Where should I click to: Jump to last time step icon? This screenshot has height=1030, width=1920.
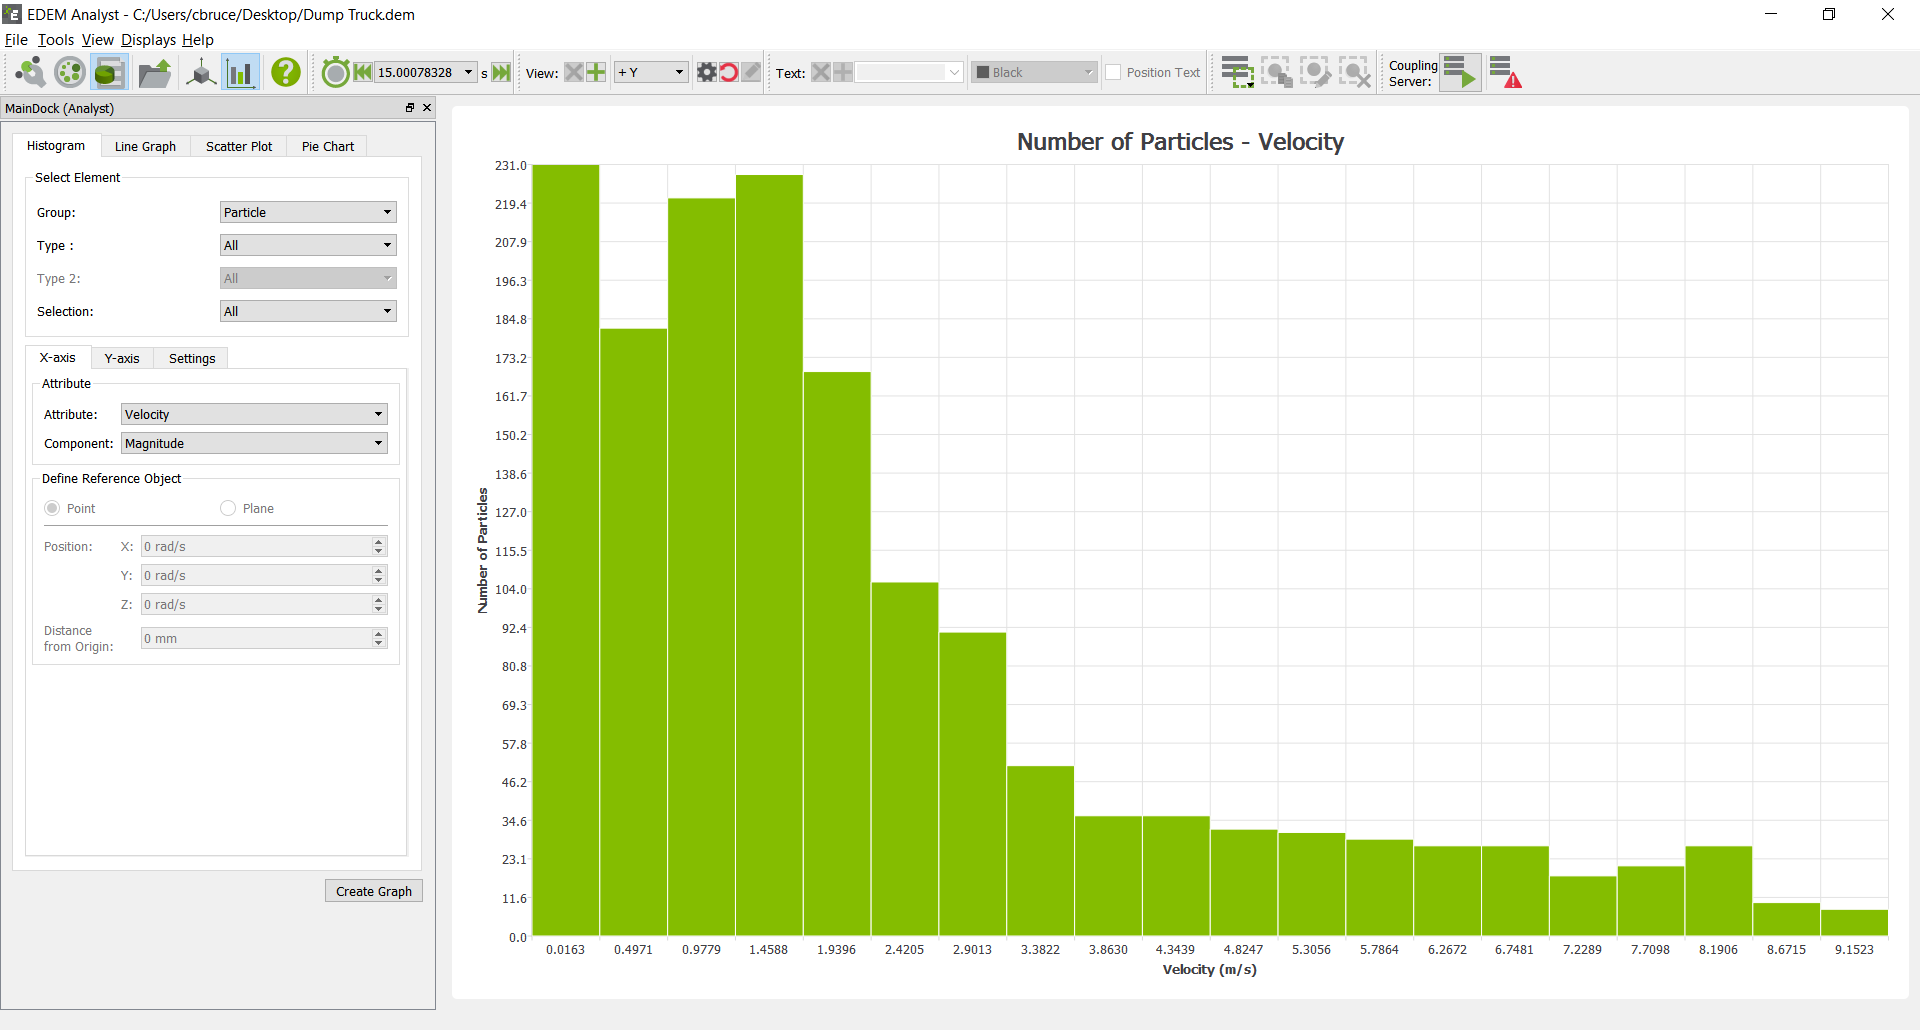(502, 72)
